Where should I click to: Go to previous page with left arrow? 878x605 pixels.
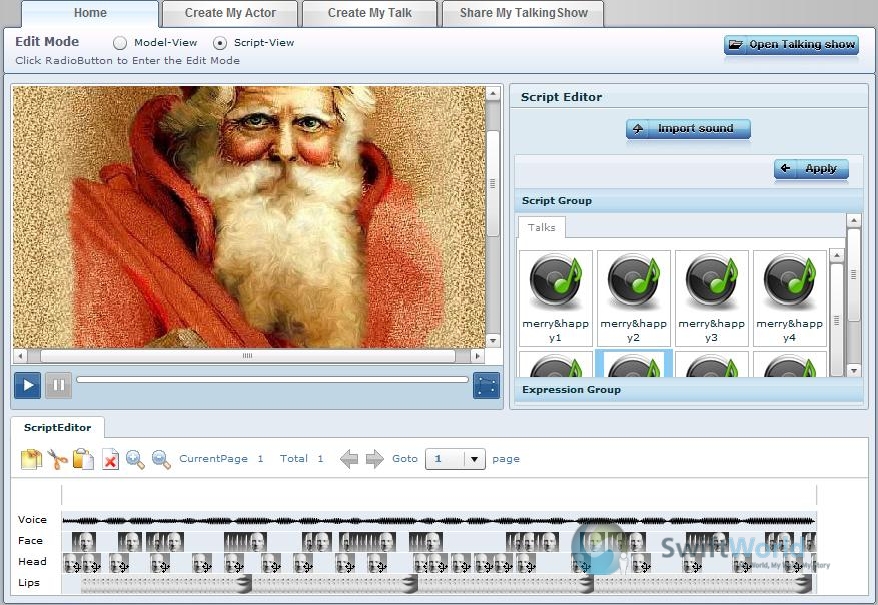(349, 459)
